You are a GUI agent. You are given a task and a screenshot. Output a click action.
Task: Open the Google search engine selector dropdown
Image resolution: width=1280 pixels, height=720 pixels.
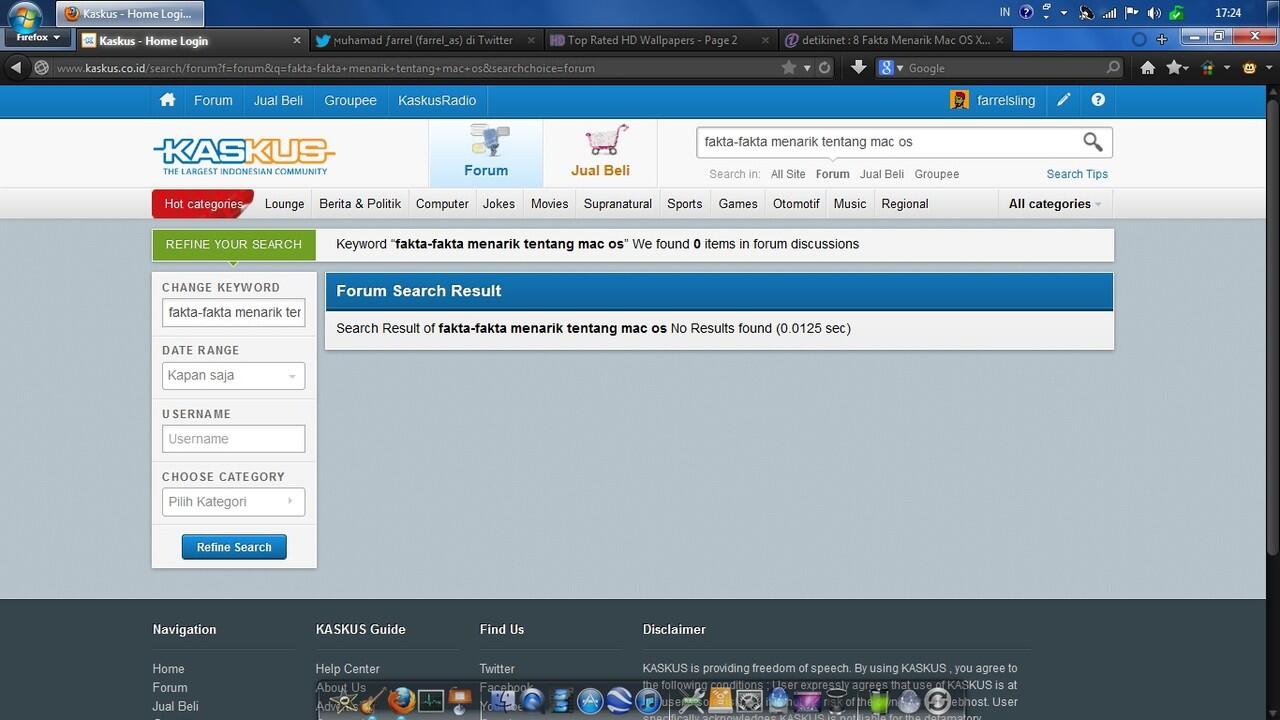click(x=891, y=68)
